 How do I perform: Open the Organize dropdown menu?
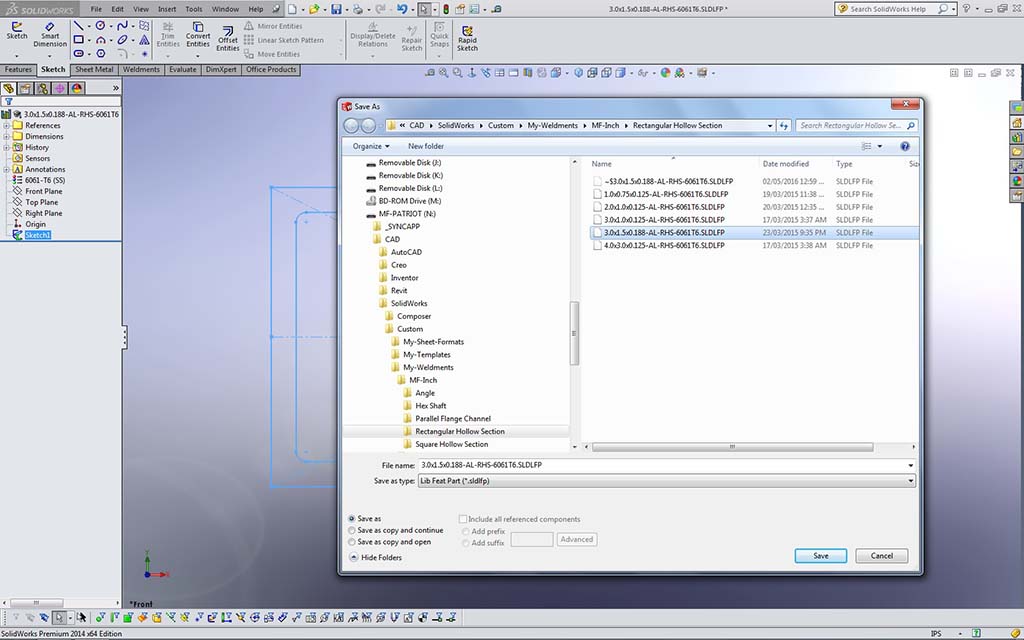point(371,146)
